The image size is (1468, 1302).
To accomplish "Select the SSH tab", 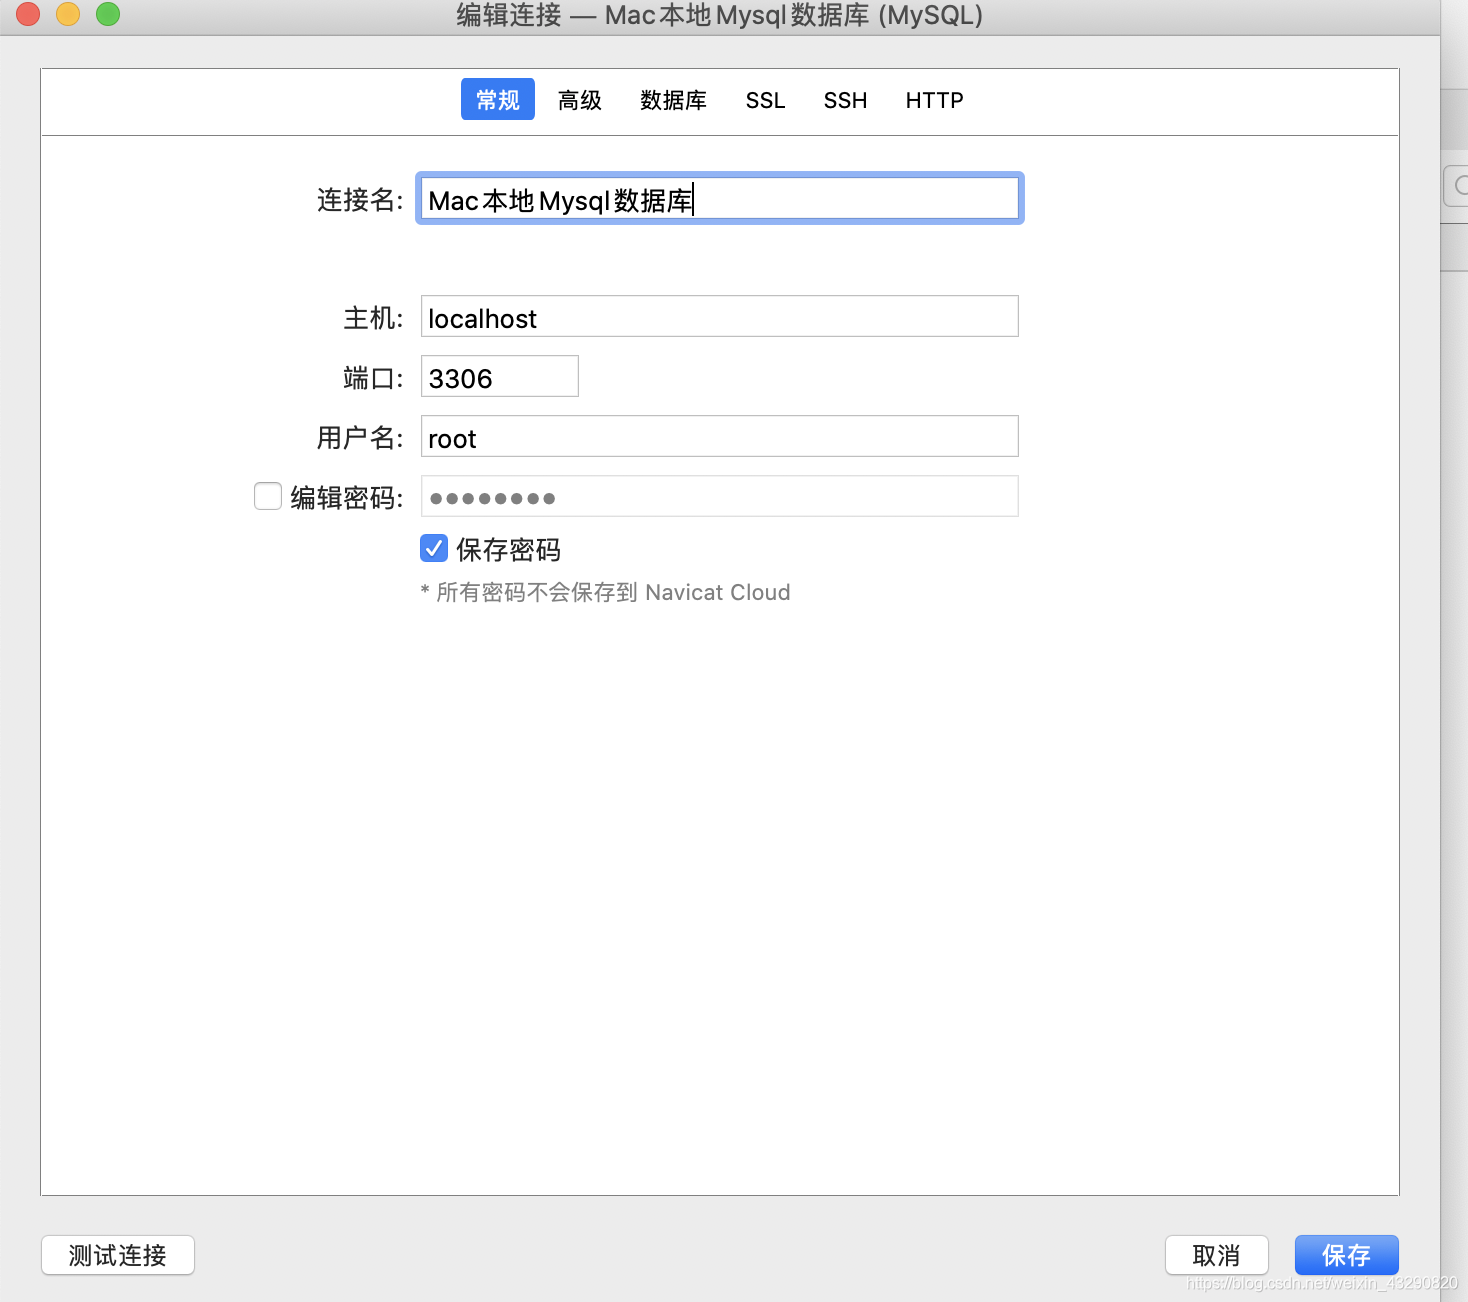I will [845, 100].
